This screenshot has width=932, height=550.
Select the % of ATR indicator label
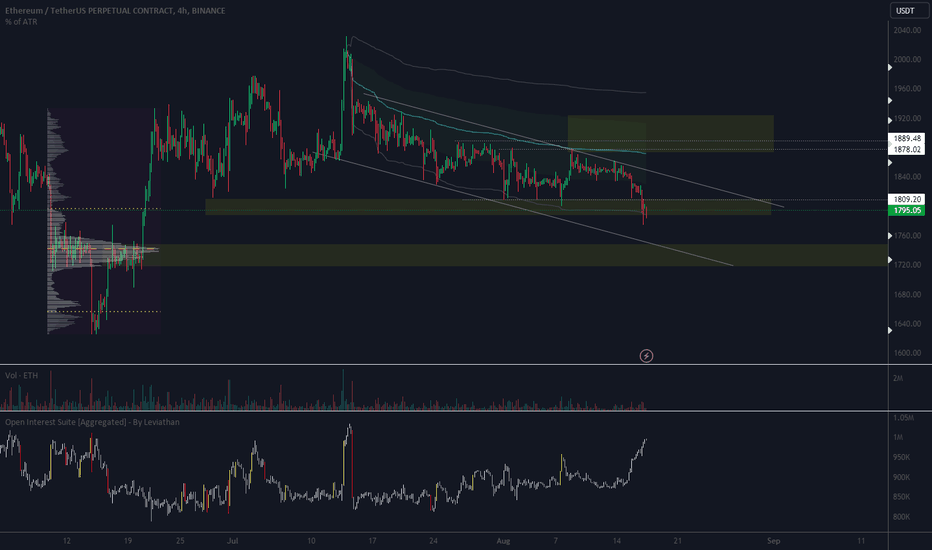21,22
